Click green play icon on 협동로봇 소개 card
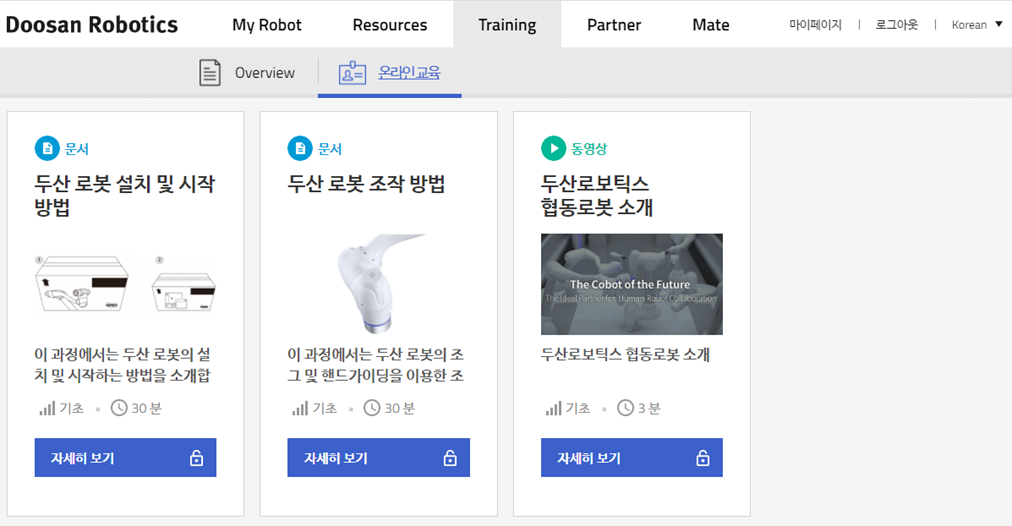The height and width of the screenshot is (526, 1012). pos(553,149)
